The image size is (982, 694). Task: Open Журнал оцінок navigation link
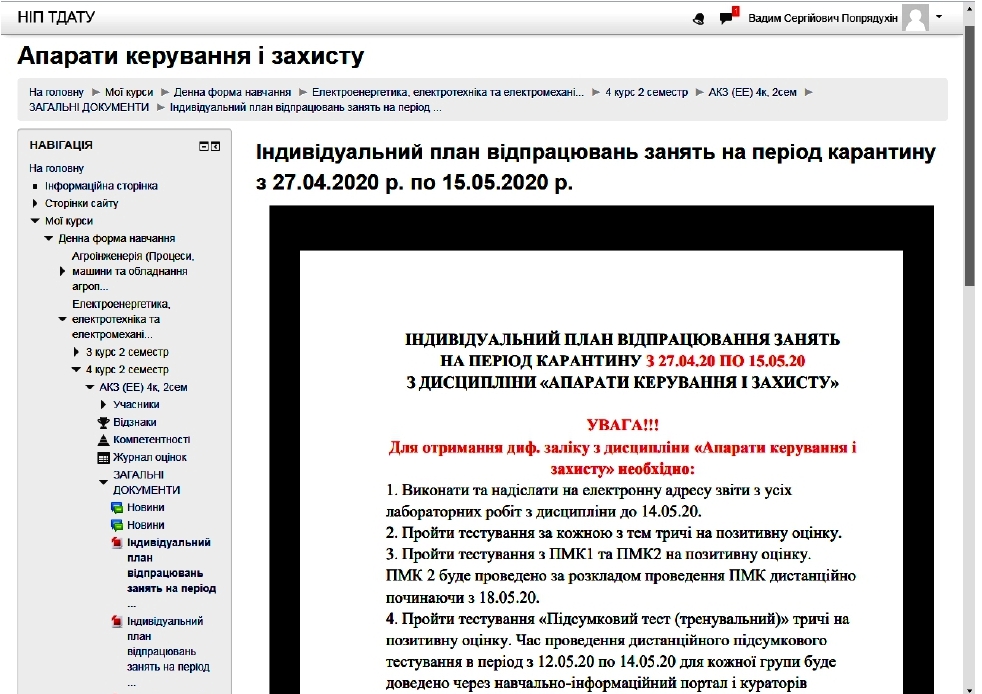point(150,458)
